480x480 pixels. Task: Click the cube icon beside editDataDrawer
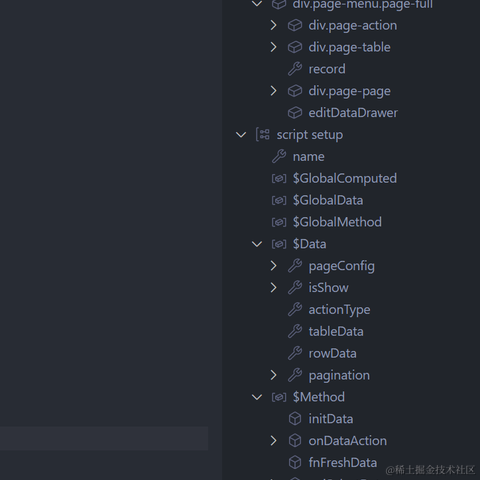295,113
